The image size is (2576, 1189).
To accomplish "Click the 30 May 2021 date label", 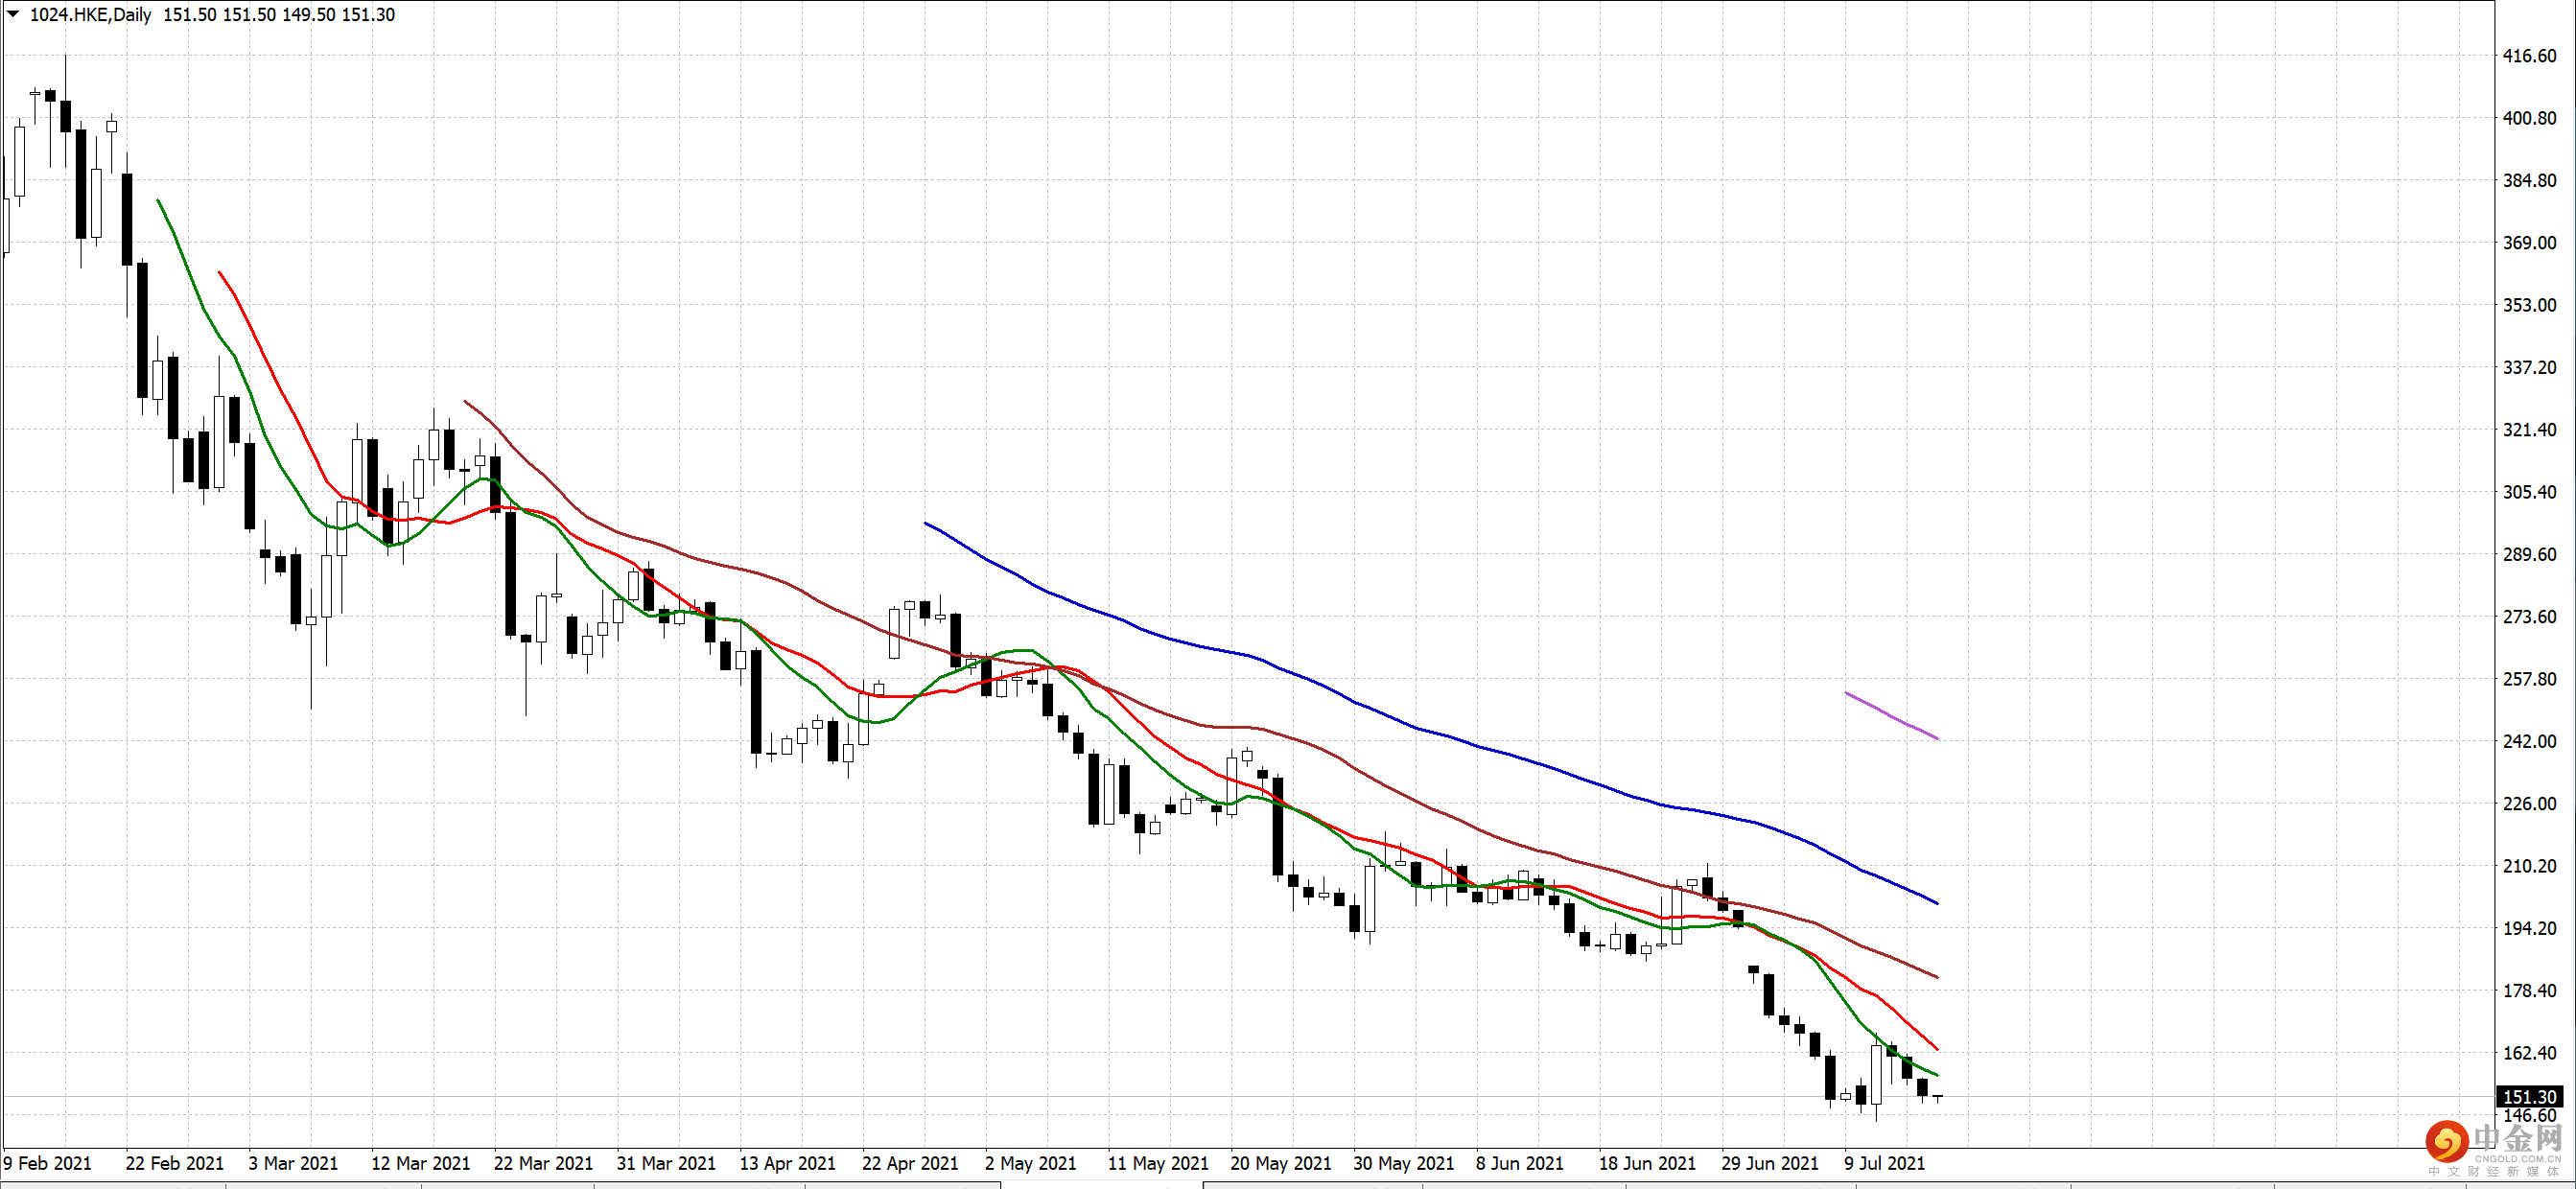I will pyautogui.click(x=1403, y=1163).
